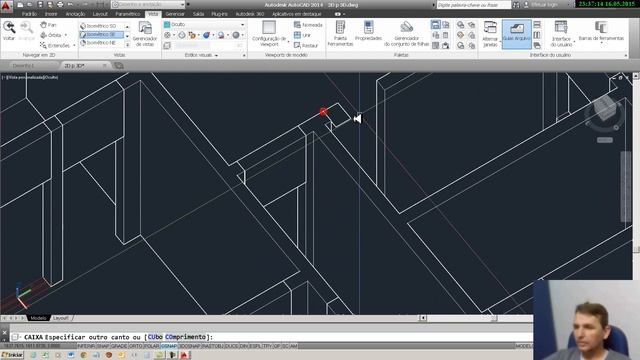Open the Anotação ribbon tab
This screenshot has height=360, width=640.
click(x=76, y=14)
